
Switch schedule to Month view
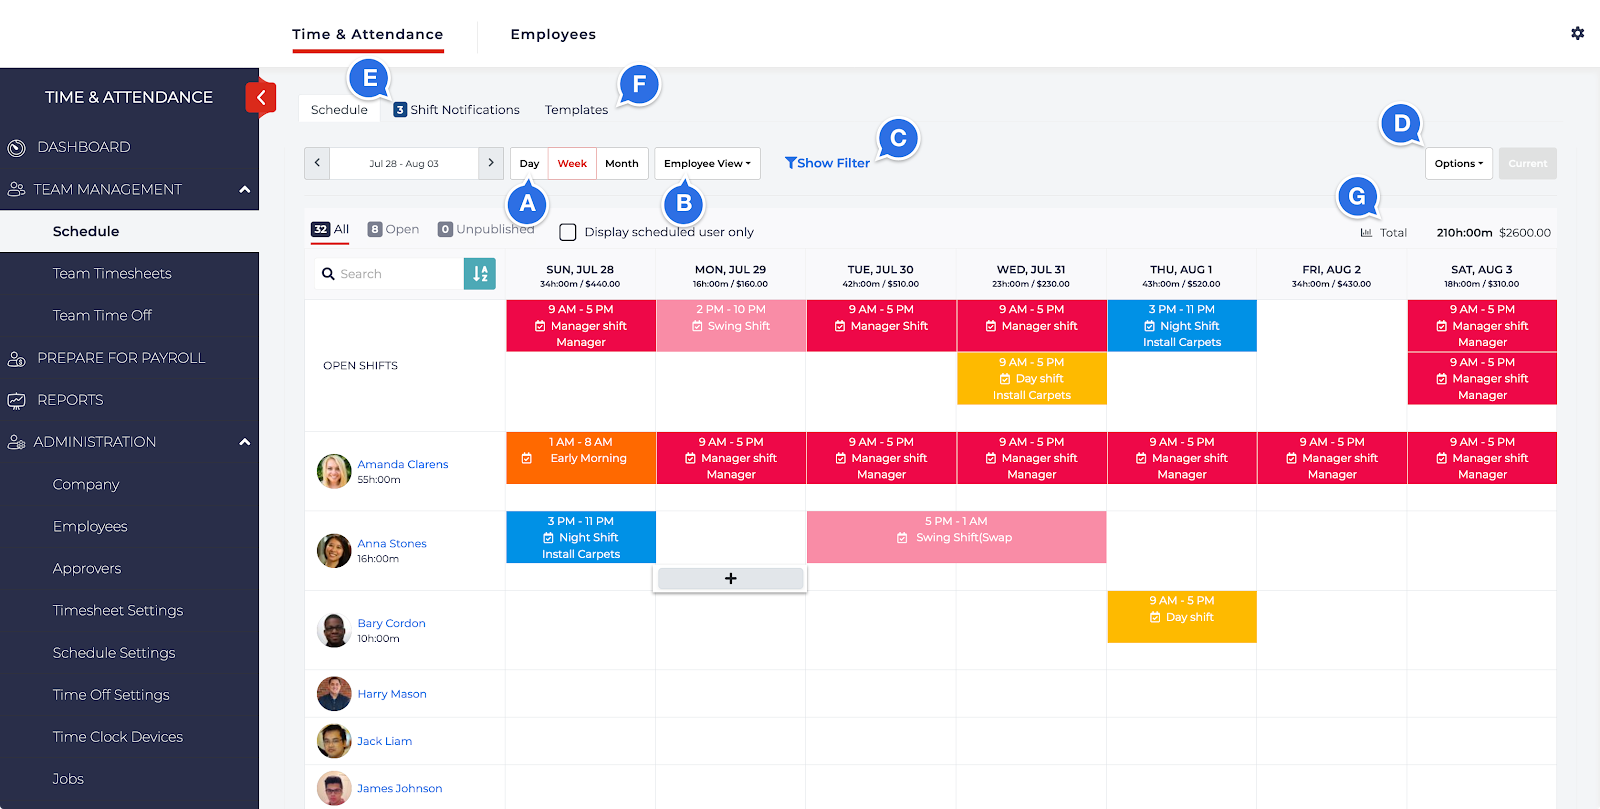click(621, 163)
